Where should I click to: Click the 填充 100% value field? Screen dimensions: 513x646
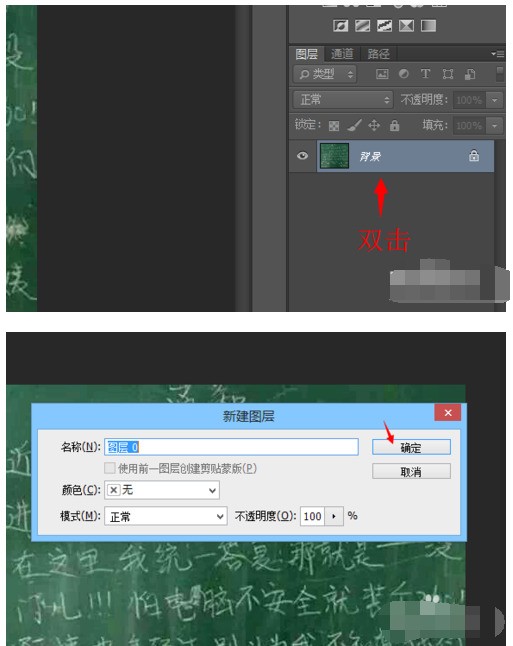coord(469,126)
